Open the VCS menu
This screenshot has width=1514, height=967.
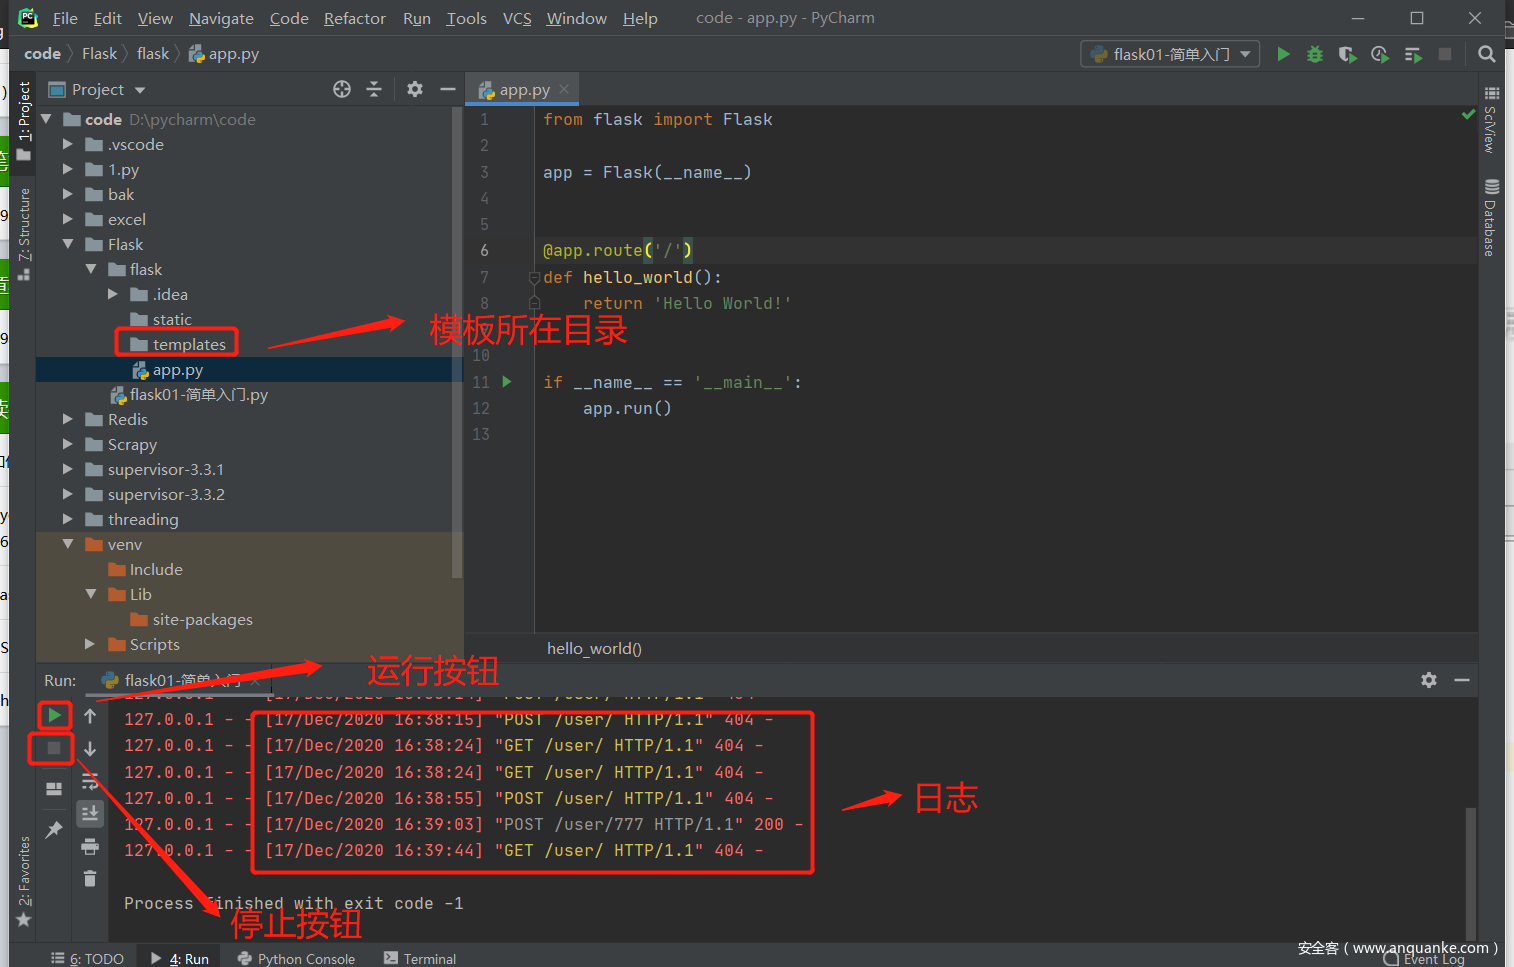tap(517, 18)
